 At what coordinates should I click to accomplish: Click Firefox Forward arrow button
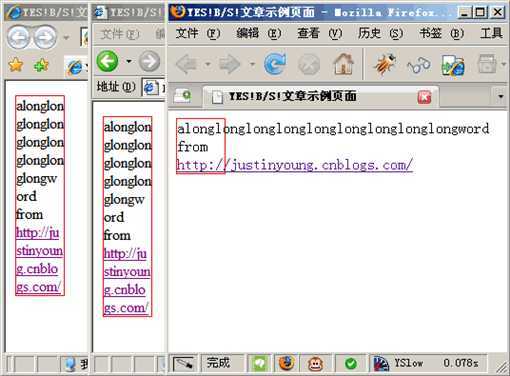230,64
